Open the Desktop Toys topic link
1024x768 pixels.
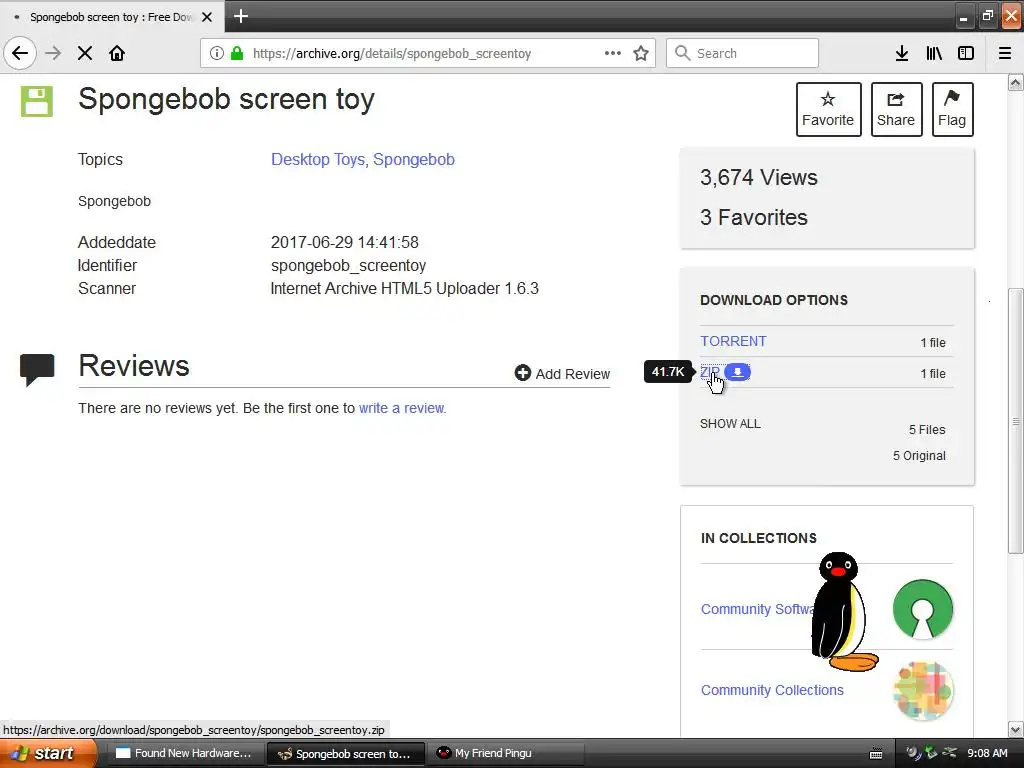(317, 159)
